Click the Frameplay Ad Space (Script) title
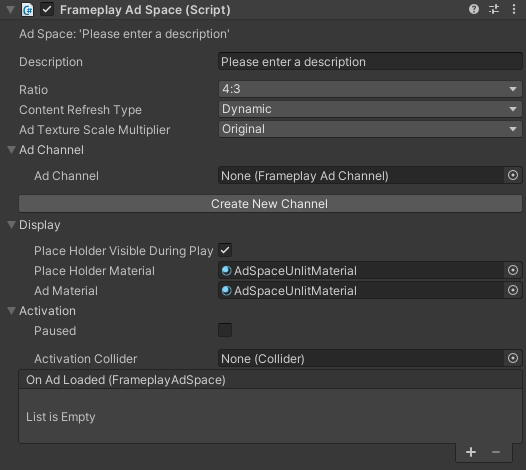 [x=145, y=10]
